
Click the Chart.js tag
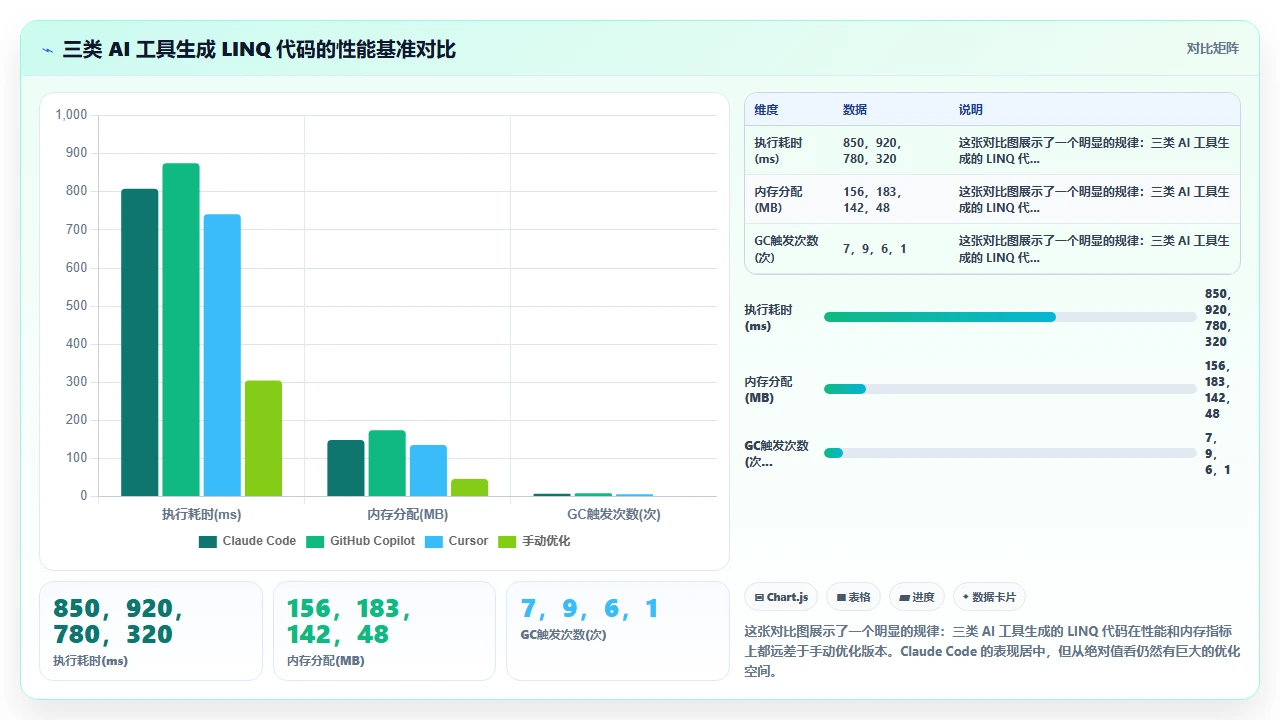point(781,597)
